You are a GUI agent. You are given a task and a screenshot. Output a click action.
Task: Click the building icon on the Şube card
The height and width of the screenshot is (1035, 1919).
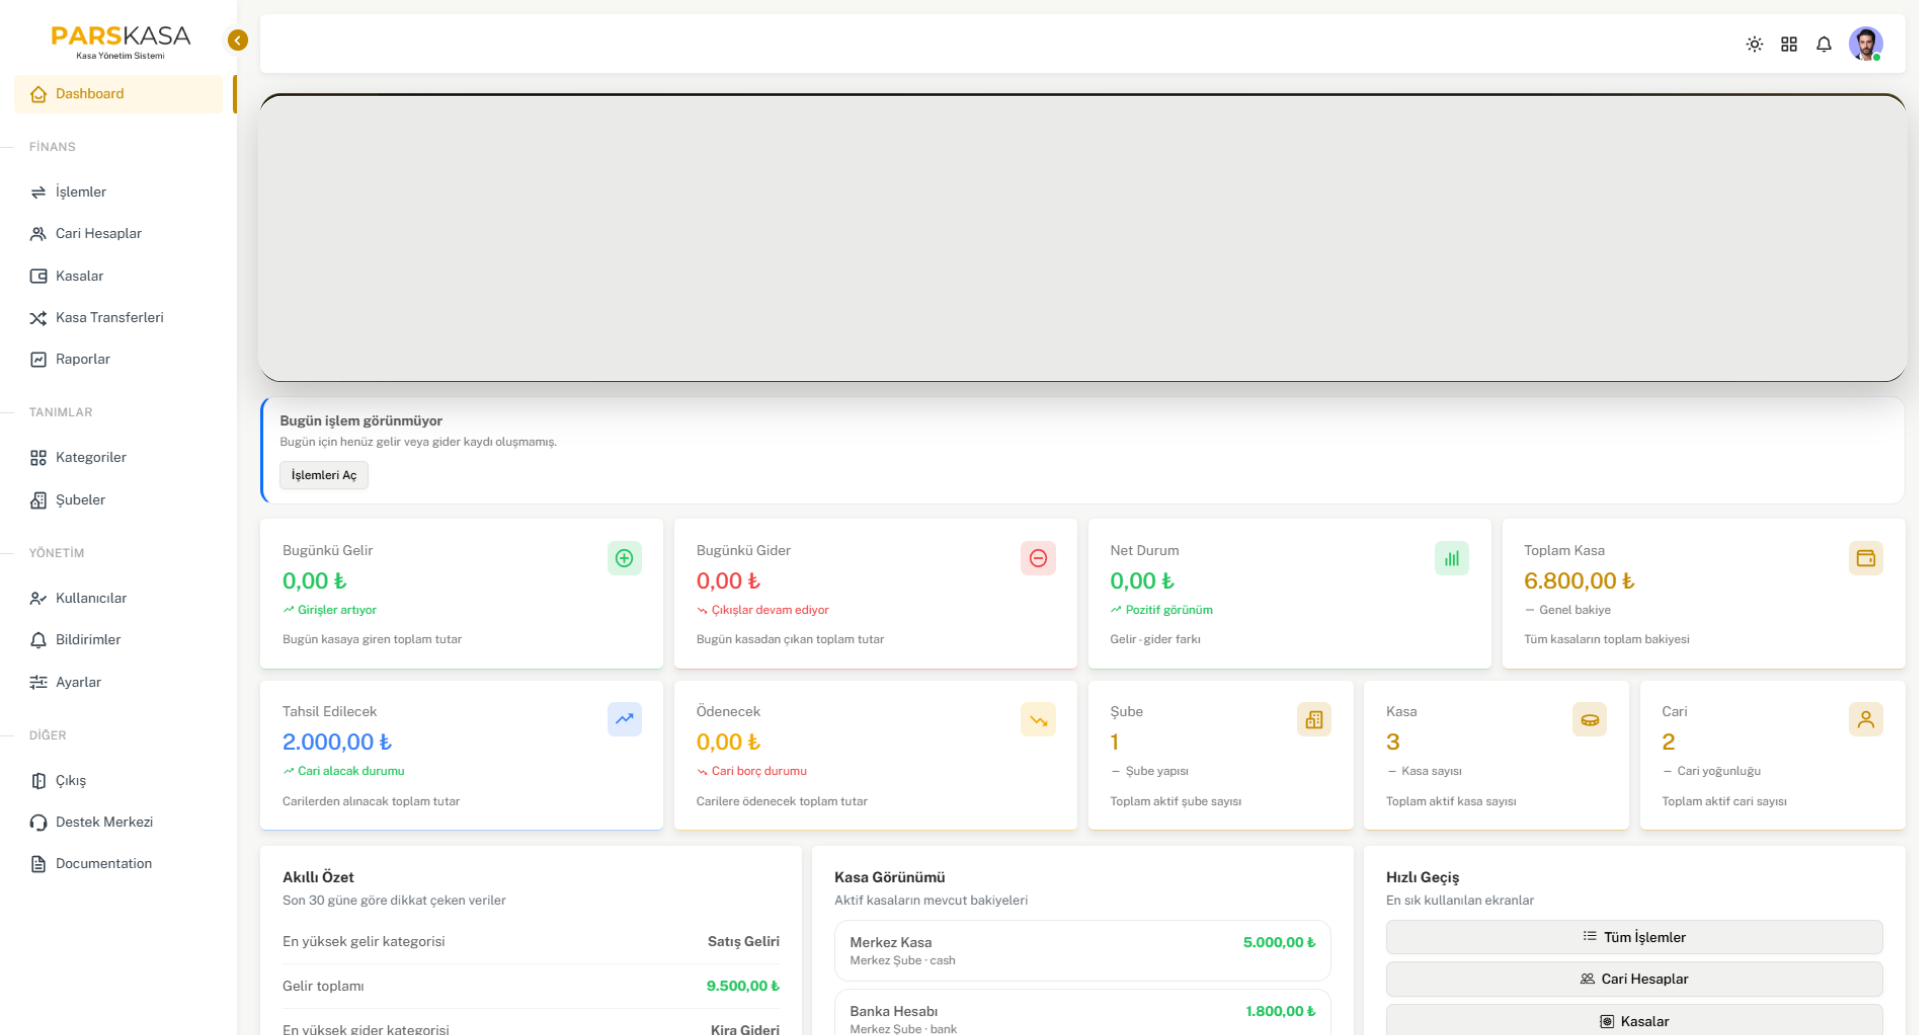tap(1314, 719)
